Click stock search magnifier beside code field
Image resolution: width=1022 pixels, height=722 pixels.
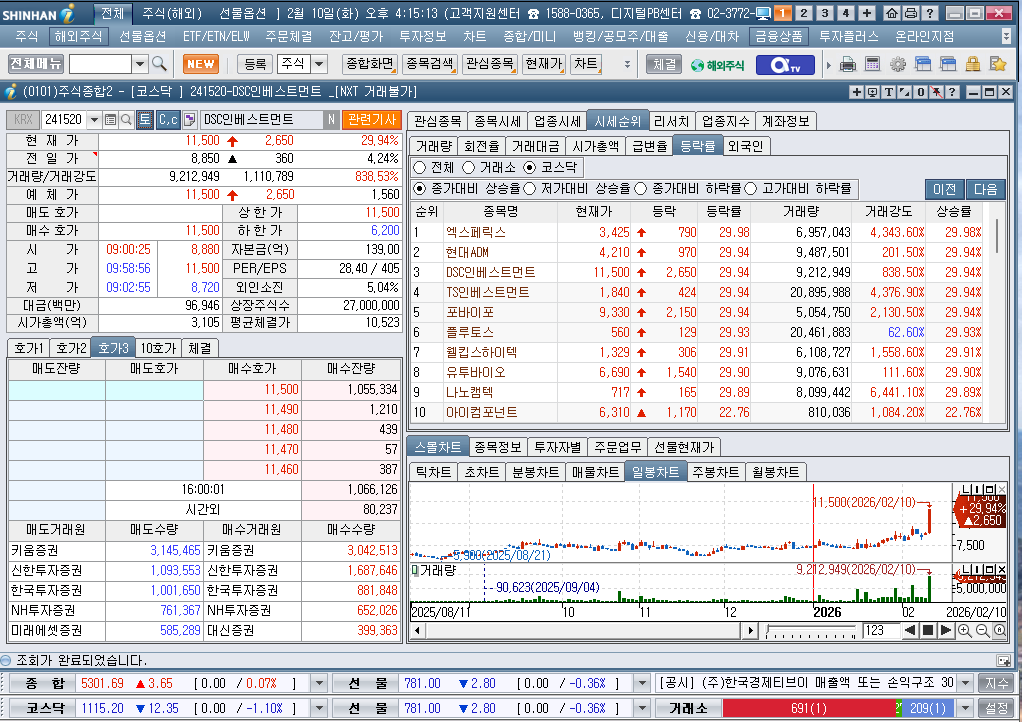click(126, 119)
